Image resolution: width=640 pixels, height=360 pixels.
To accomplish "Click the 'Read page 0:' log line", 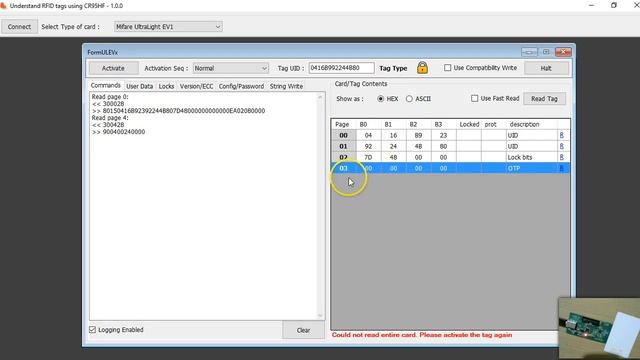I will (x=110, y=97).
